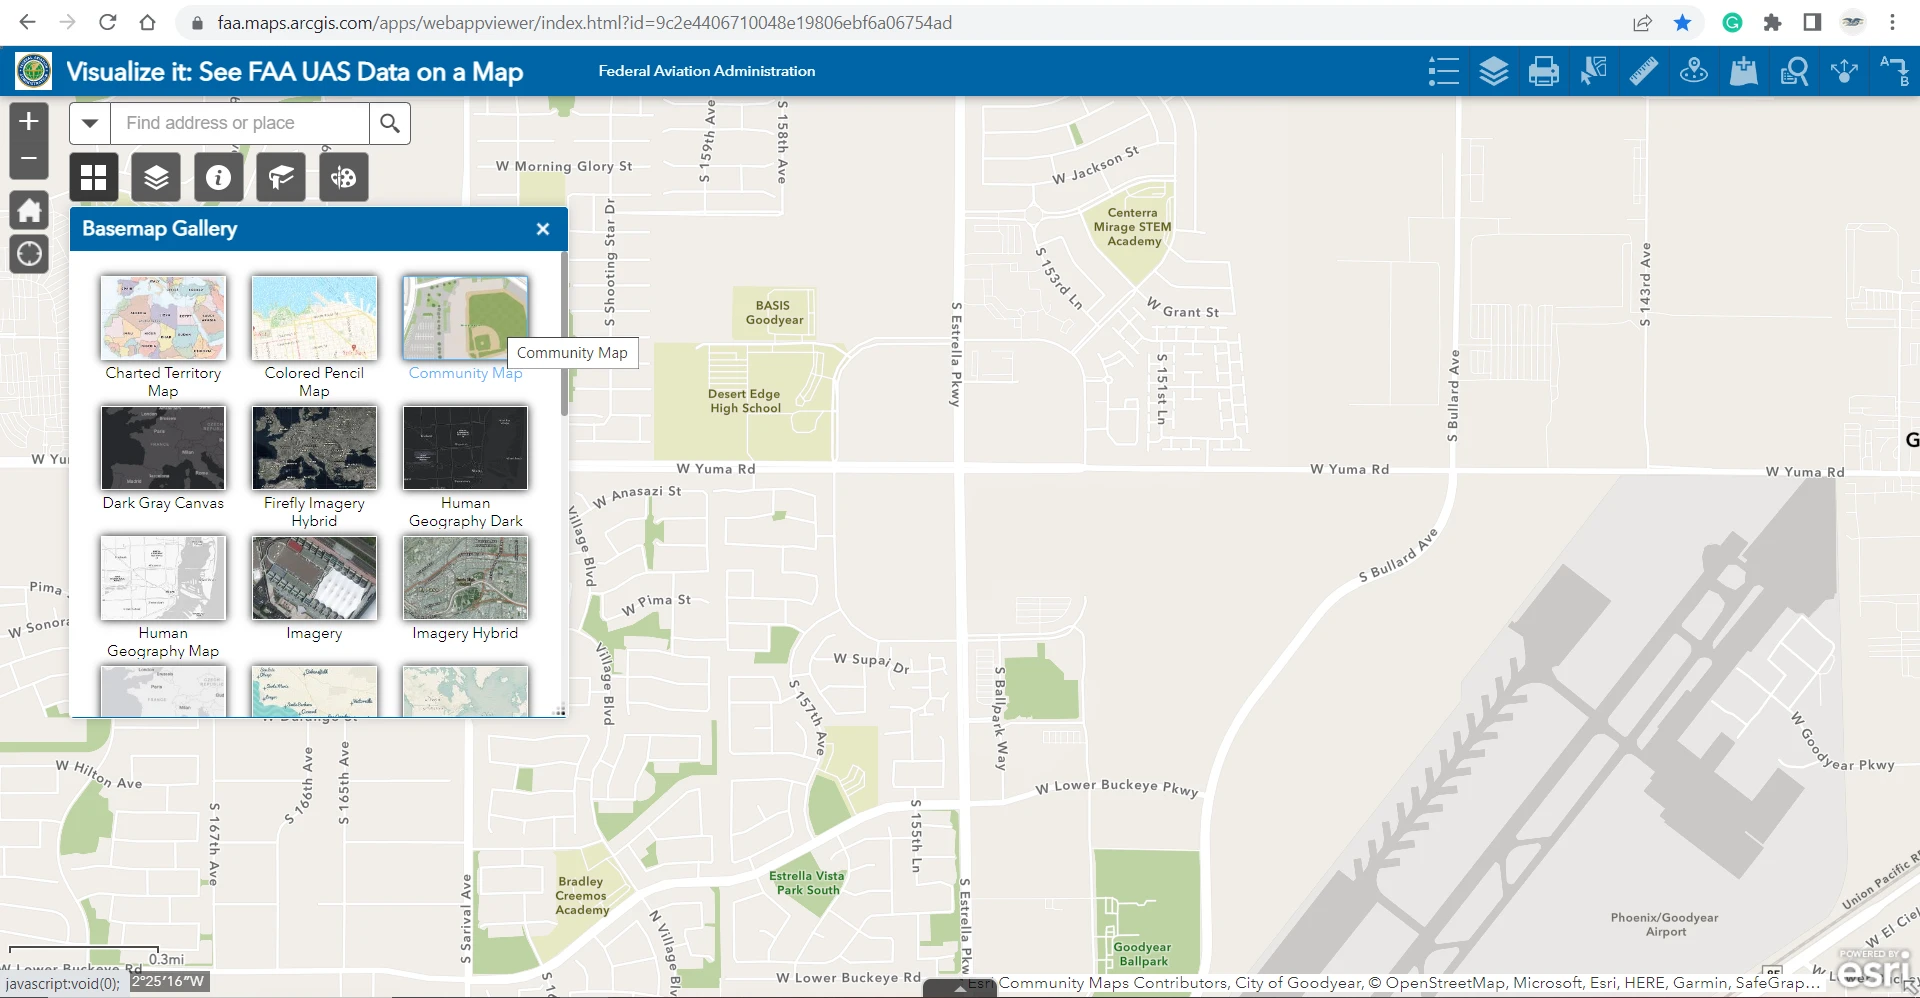Open the Near Me location widget
This screenshot has width=1920, height=998.
click(x=1694, y=71)
